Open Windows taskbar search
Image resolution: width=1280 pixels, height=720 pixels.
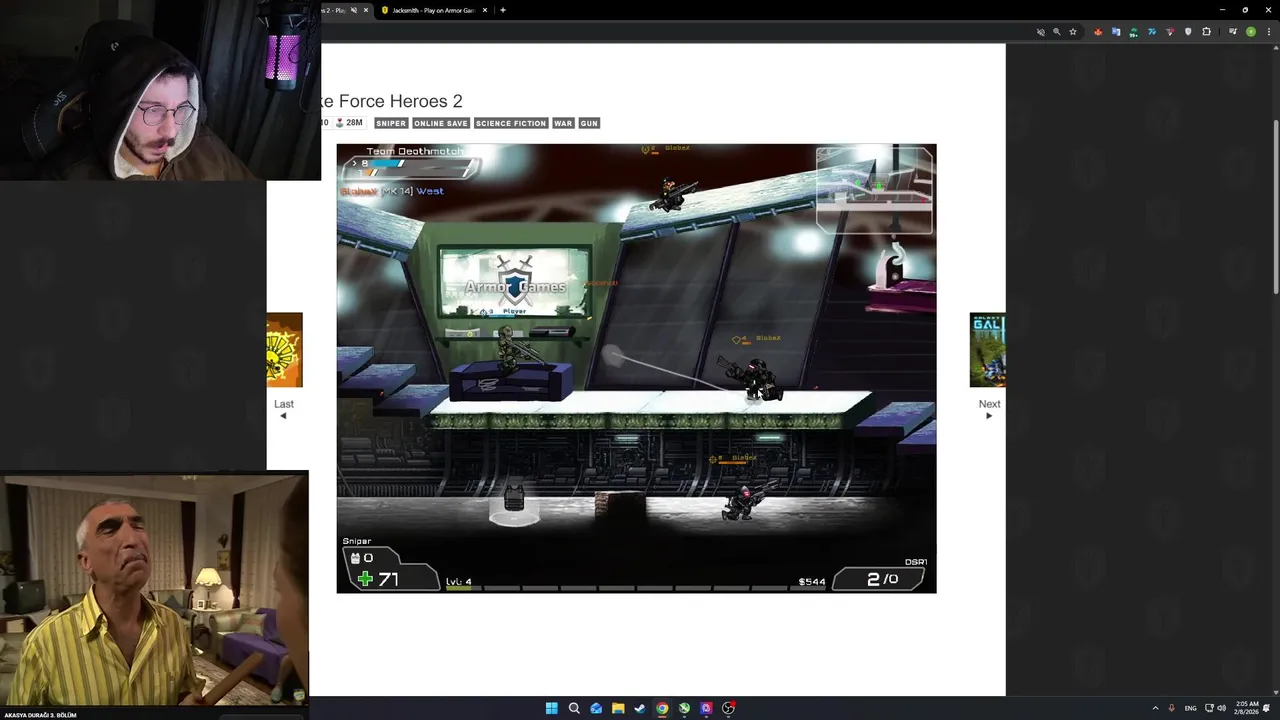tap(574, 708)
